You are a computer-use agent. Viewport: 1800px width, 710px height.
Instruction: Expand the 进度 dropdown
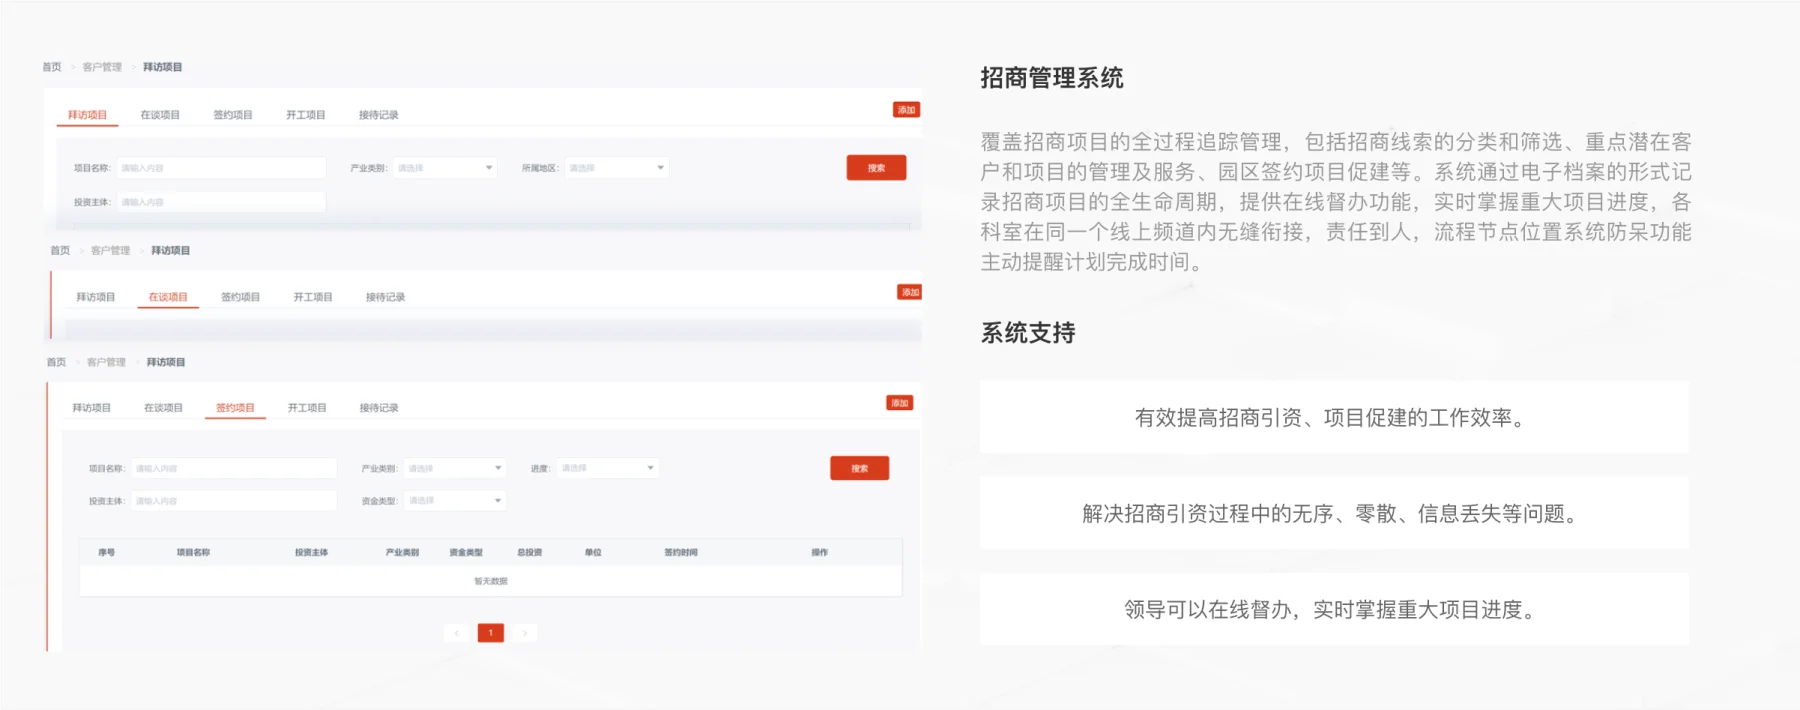point(607,468)
